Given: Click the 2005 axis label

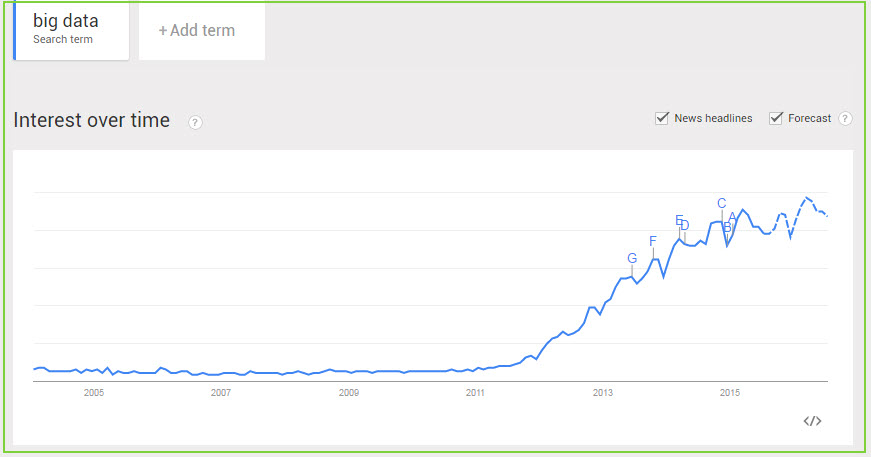Looking at the screenshot, I should point(94,393).
